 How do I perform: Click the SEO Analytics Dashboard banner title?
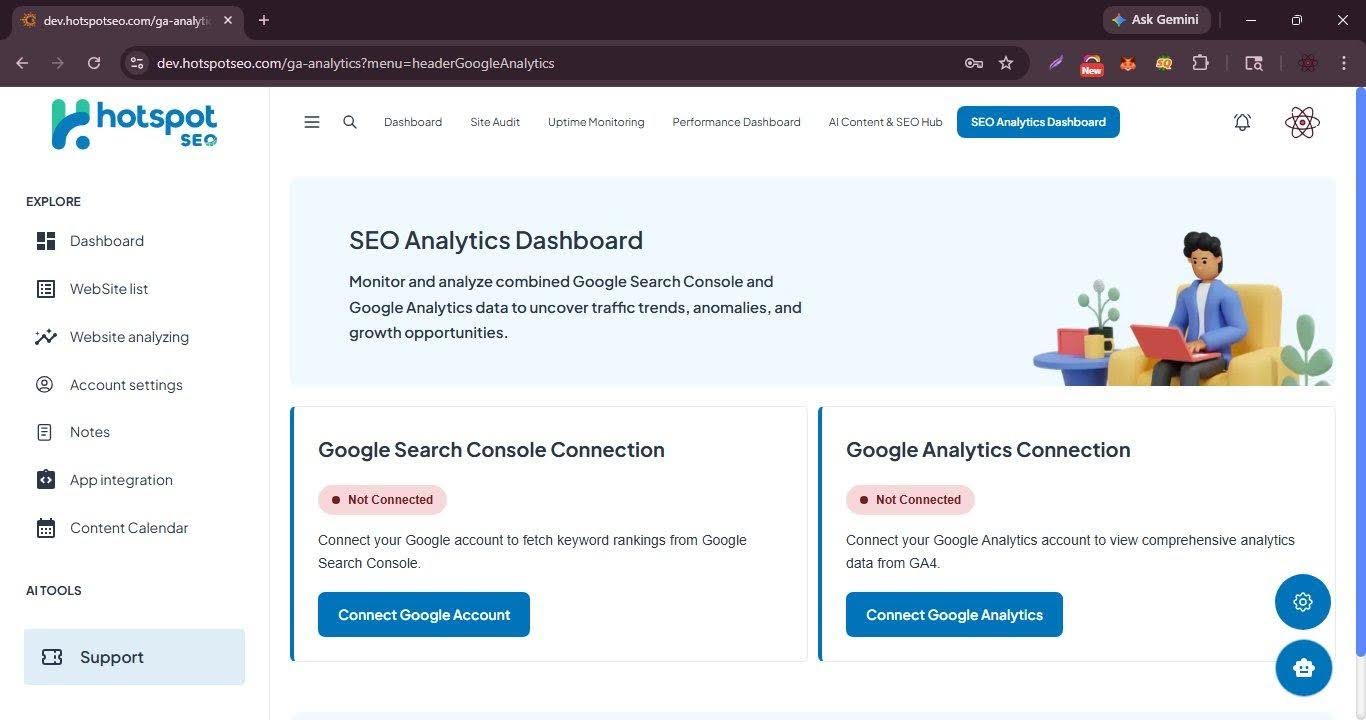click(496, 240)
